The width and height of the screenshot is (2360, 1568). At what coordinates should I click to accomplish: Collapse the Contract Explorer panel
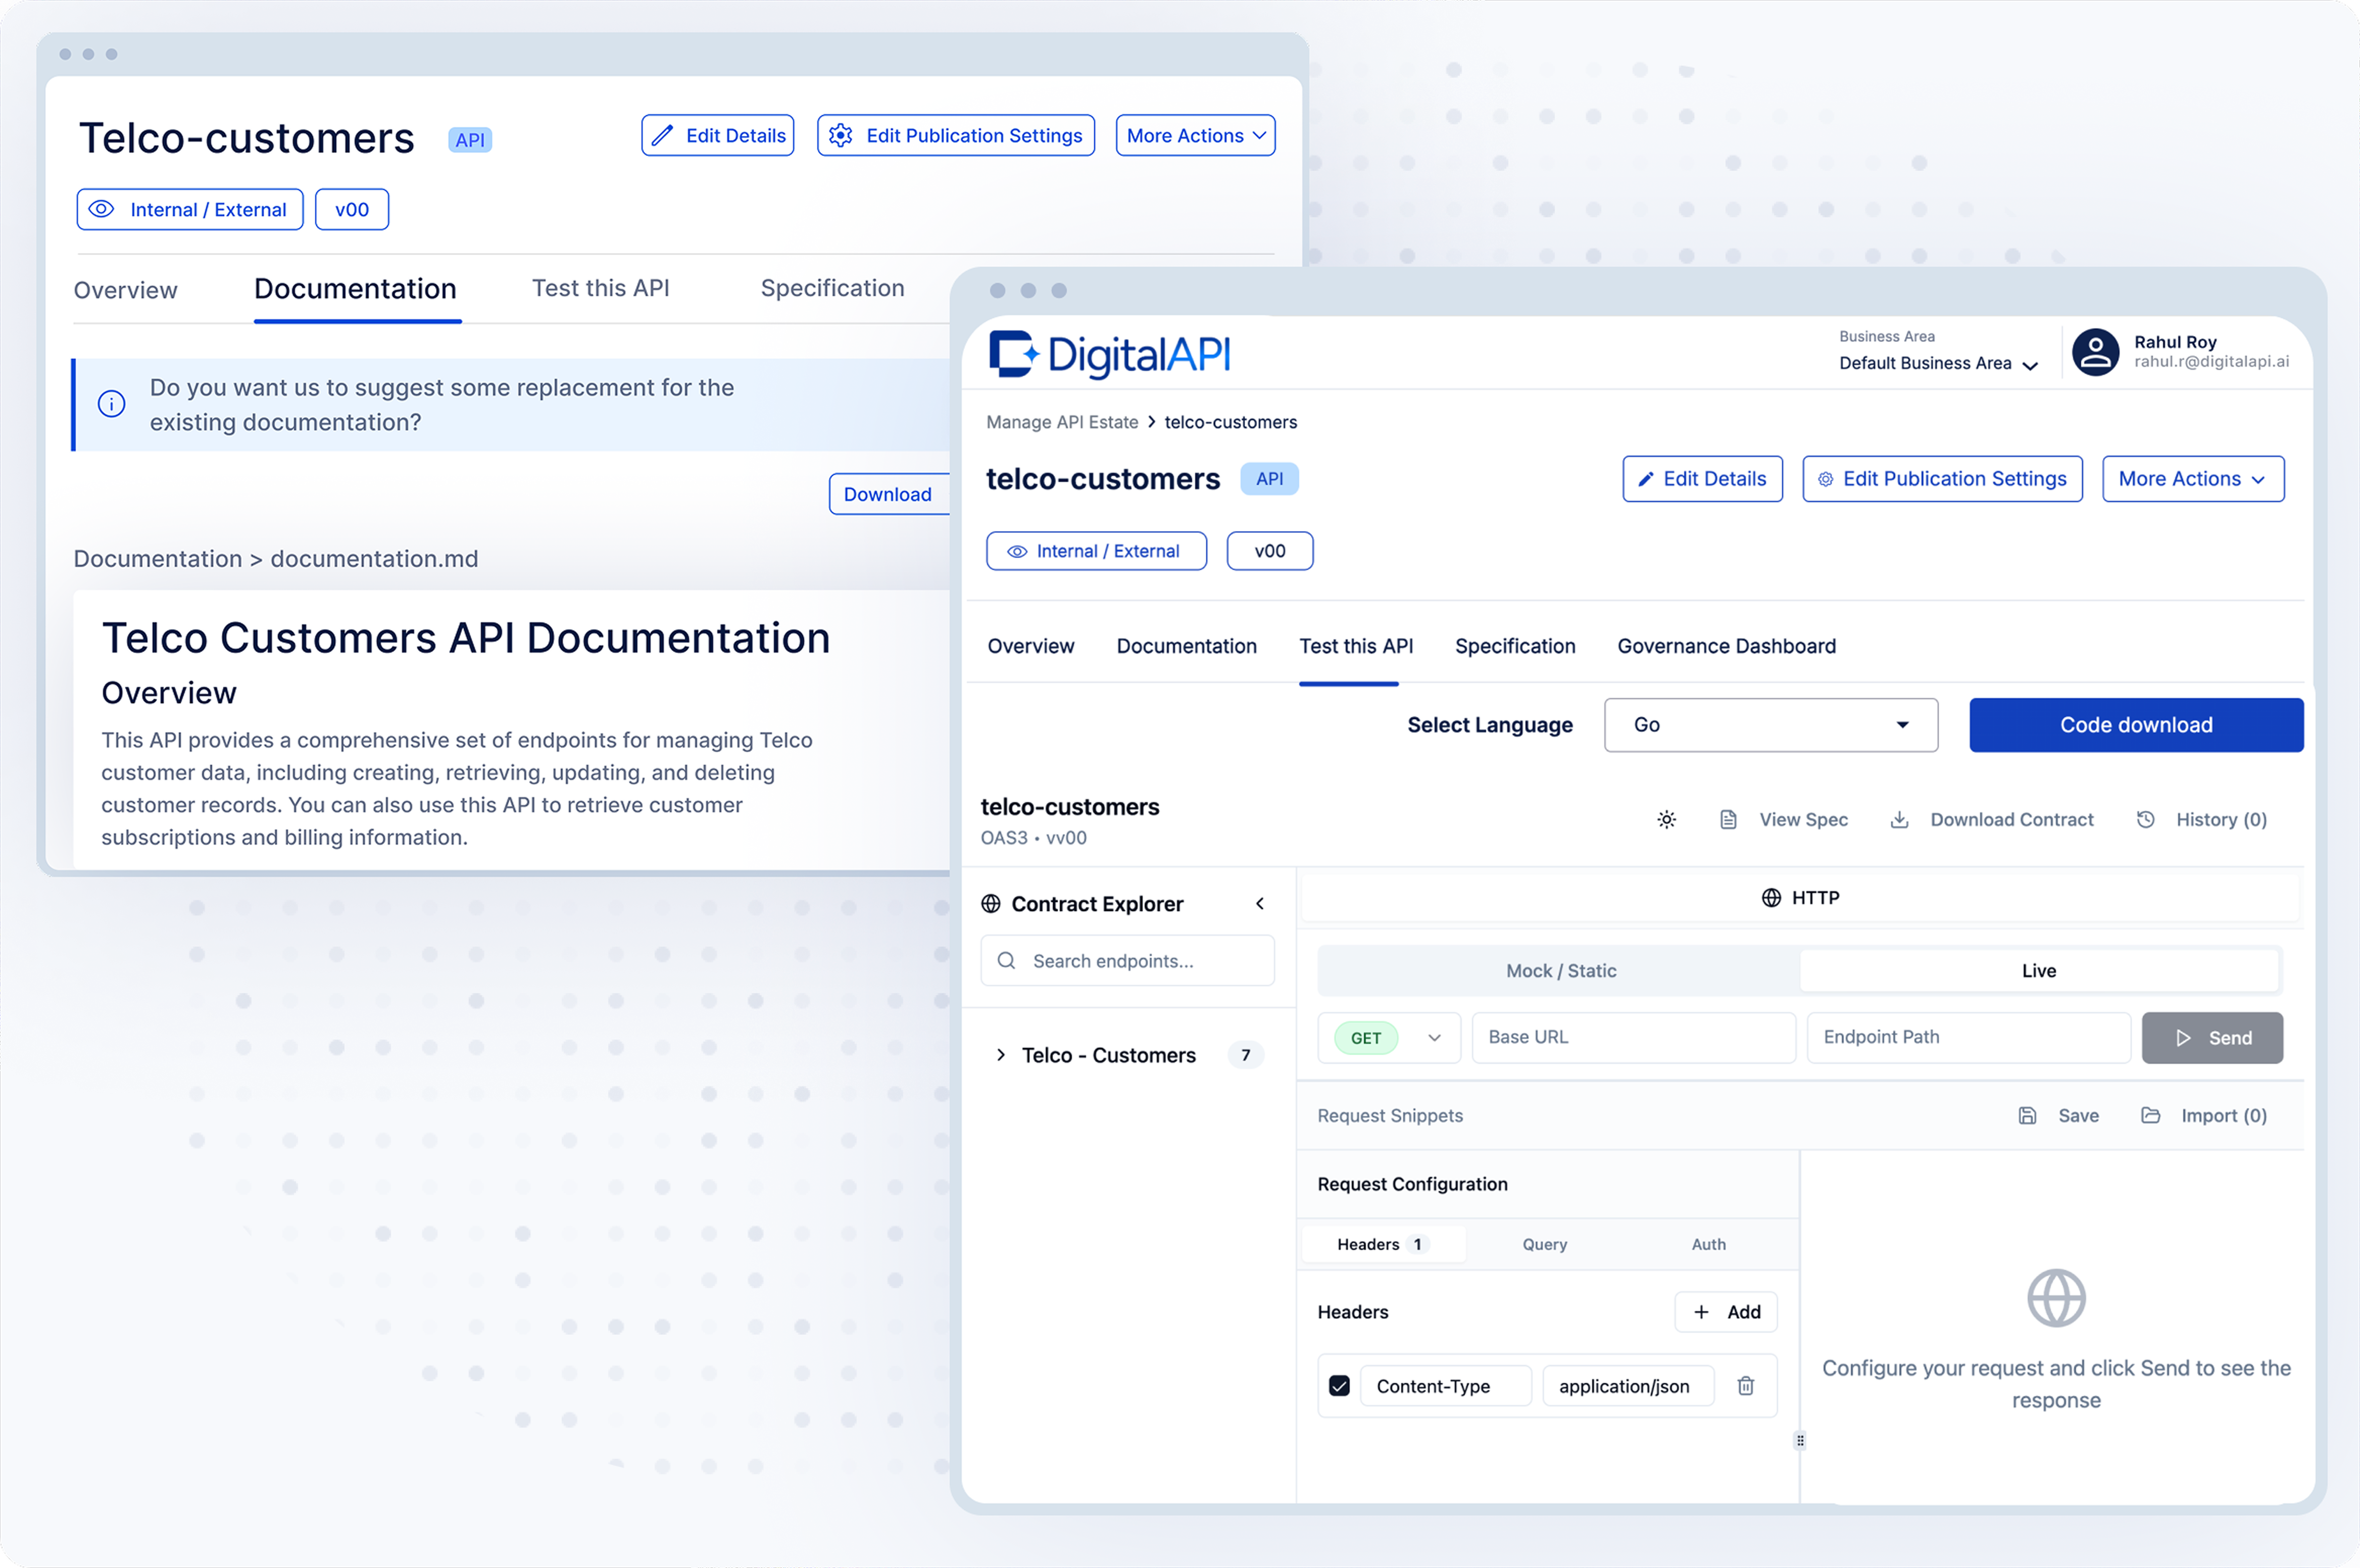click(x=1260, y=904)
